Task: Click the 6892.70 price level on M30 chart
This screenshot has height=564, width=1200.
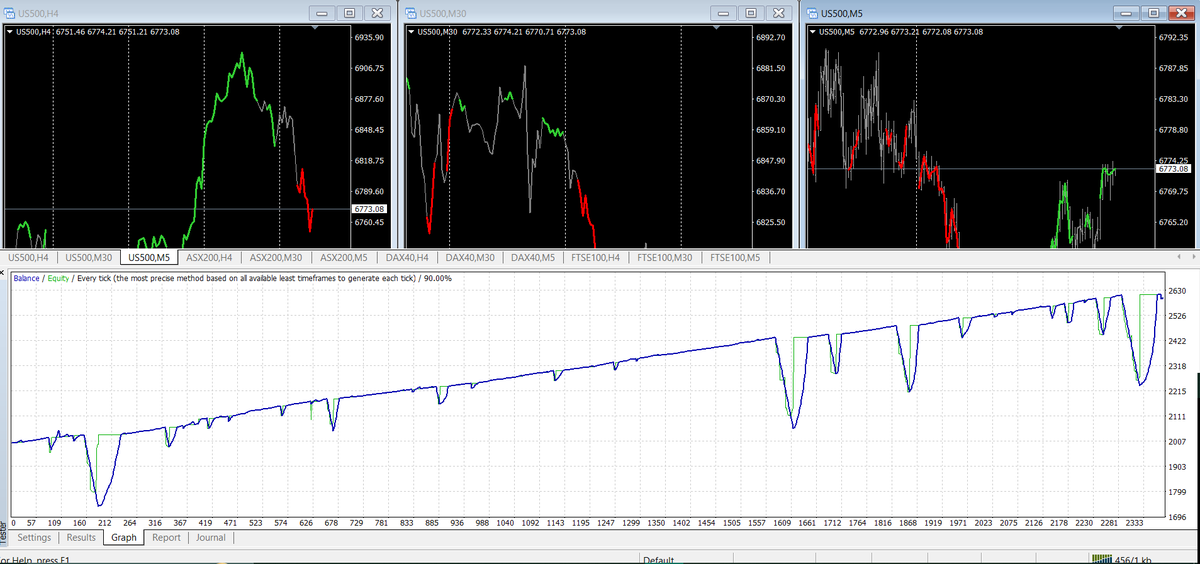Action: pyautogui.click(x=773, y=37)
